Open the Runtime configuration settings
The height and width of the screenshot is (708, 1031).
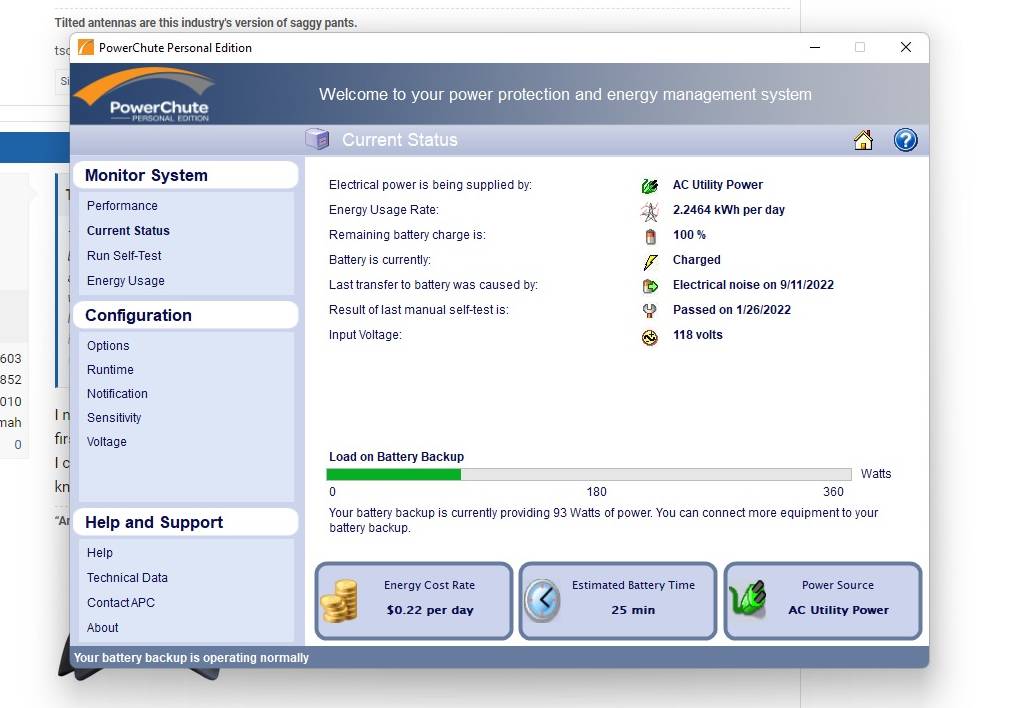(110, 370)
